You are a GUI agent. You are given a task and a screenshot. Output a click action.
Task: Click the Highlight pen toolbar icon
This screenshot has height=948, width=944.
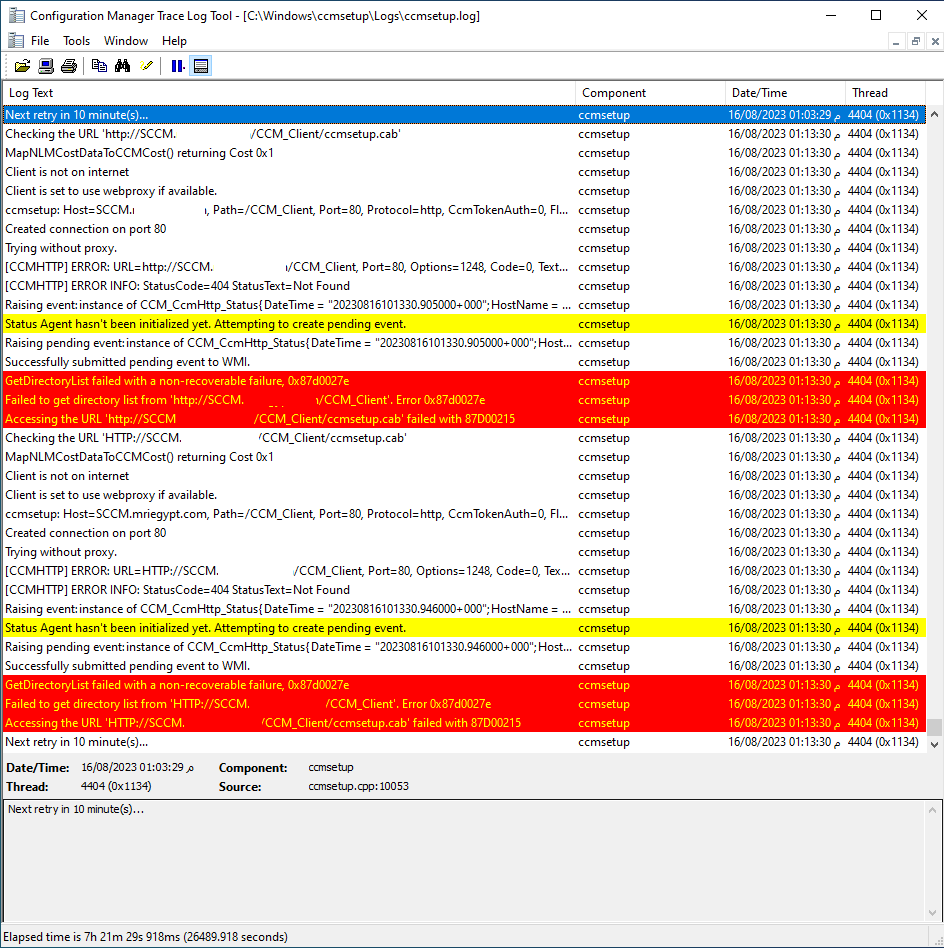146,66
